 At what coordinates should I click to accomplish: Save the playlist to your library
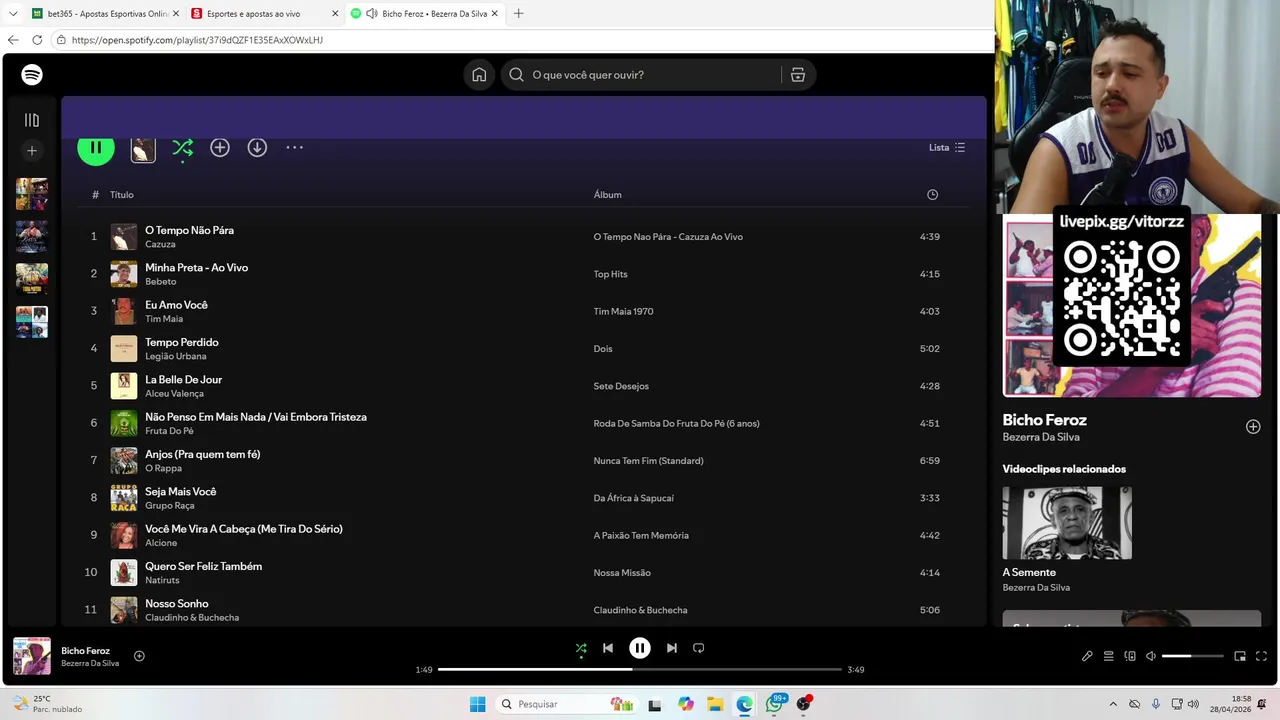(x=220, y=147)
